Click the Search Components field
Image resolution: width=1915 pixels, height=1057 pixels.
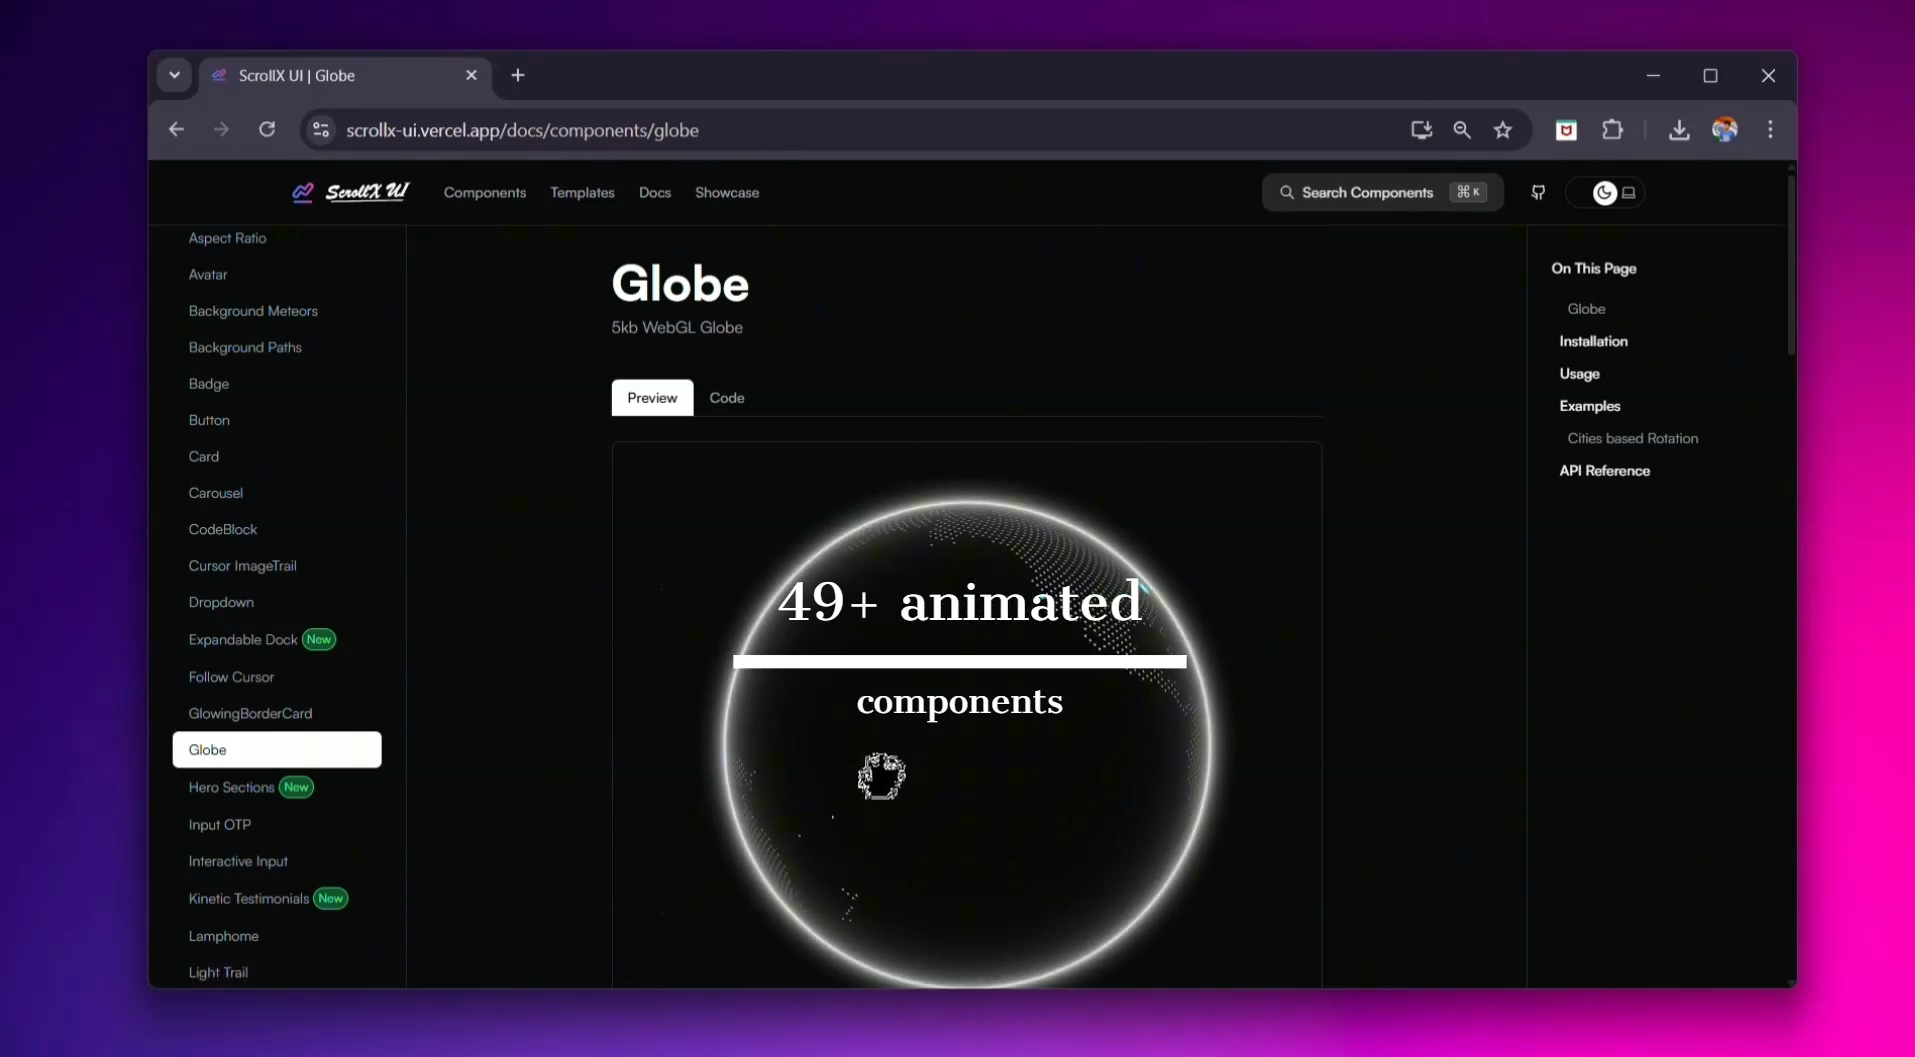(1380, 192)
